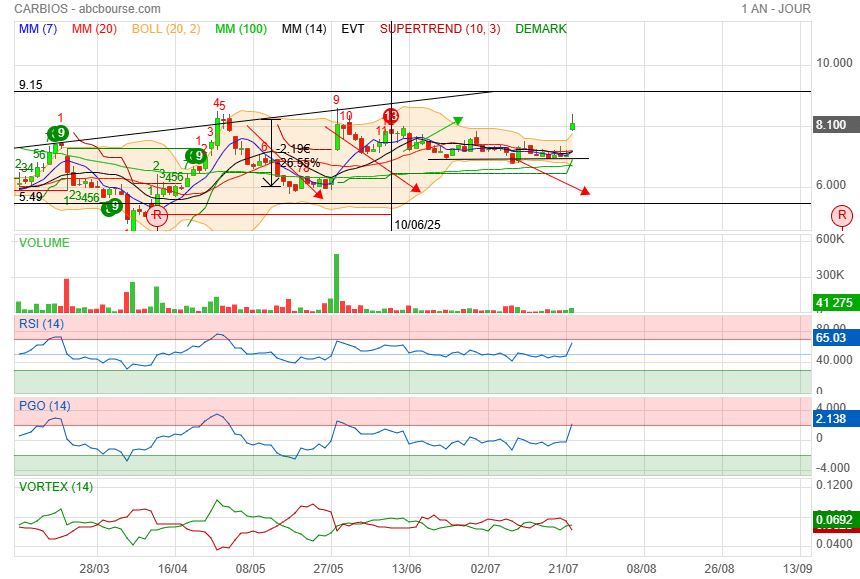Click the 02/07 date on time axis
This screenshot has width=860, height=579.
click(x=485, y=569)
